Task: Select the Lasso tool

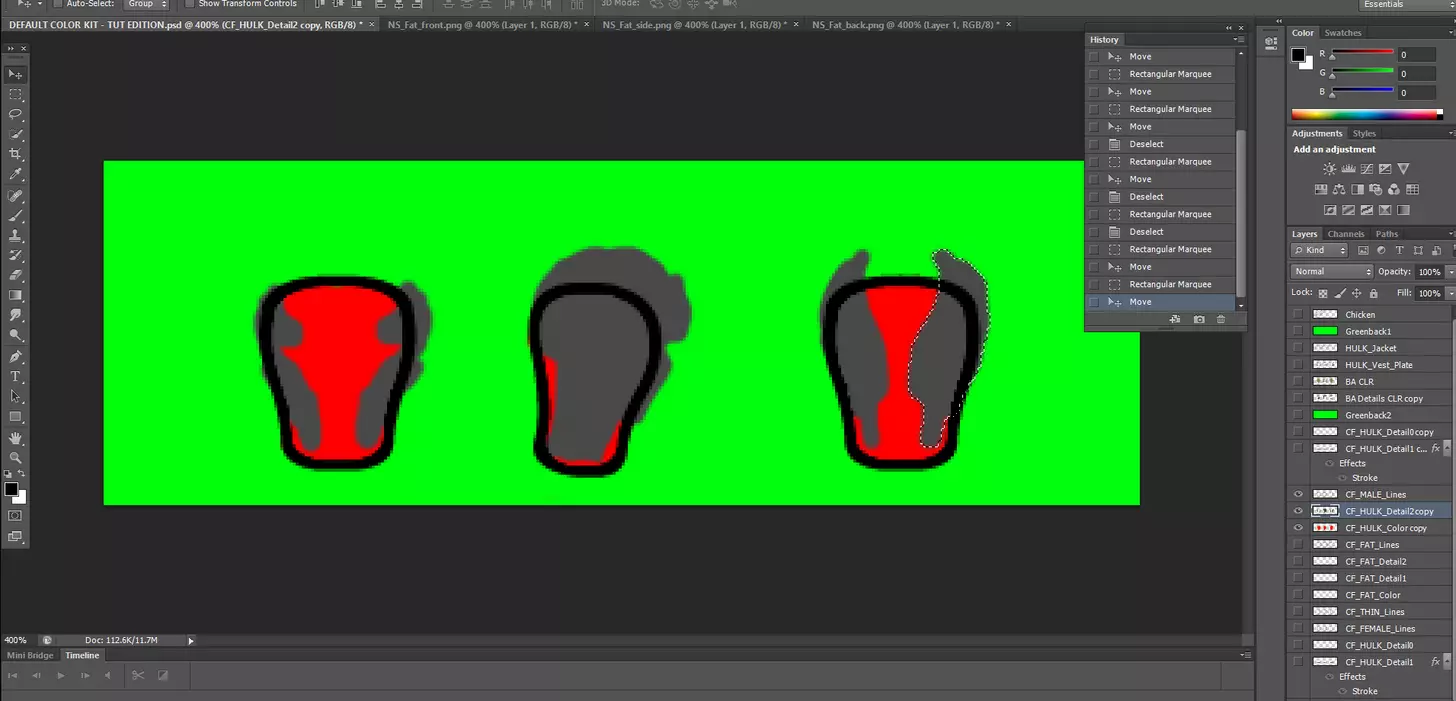Action: click(15, 114)
